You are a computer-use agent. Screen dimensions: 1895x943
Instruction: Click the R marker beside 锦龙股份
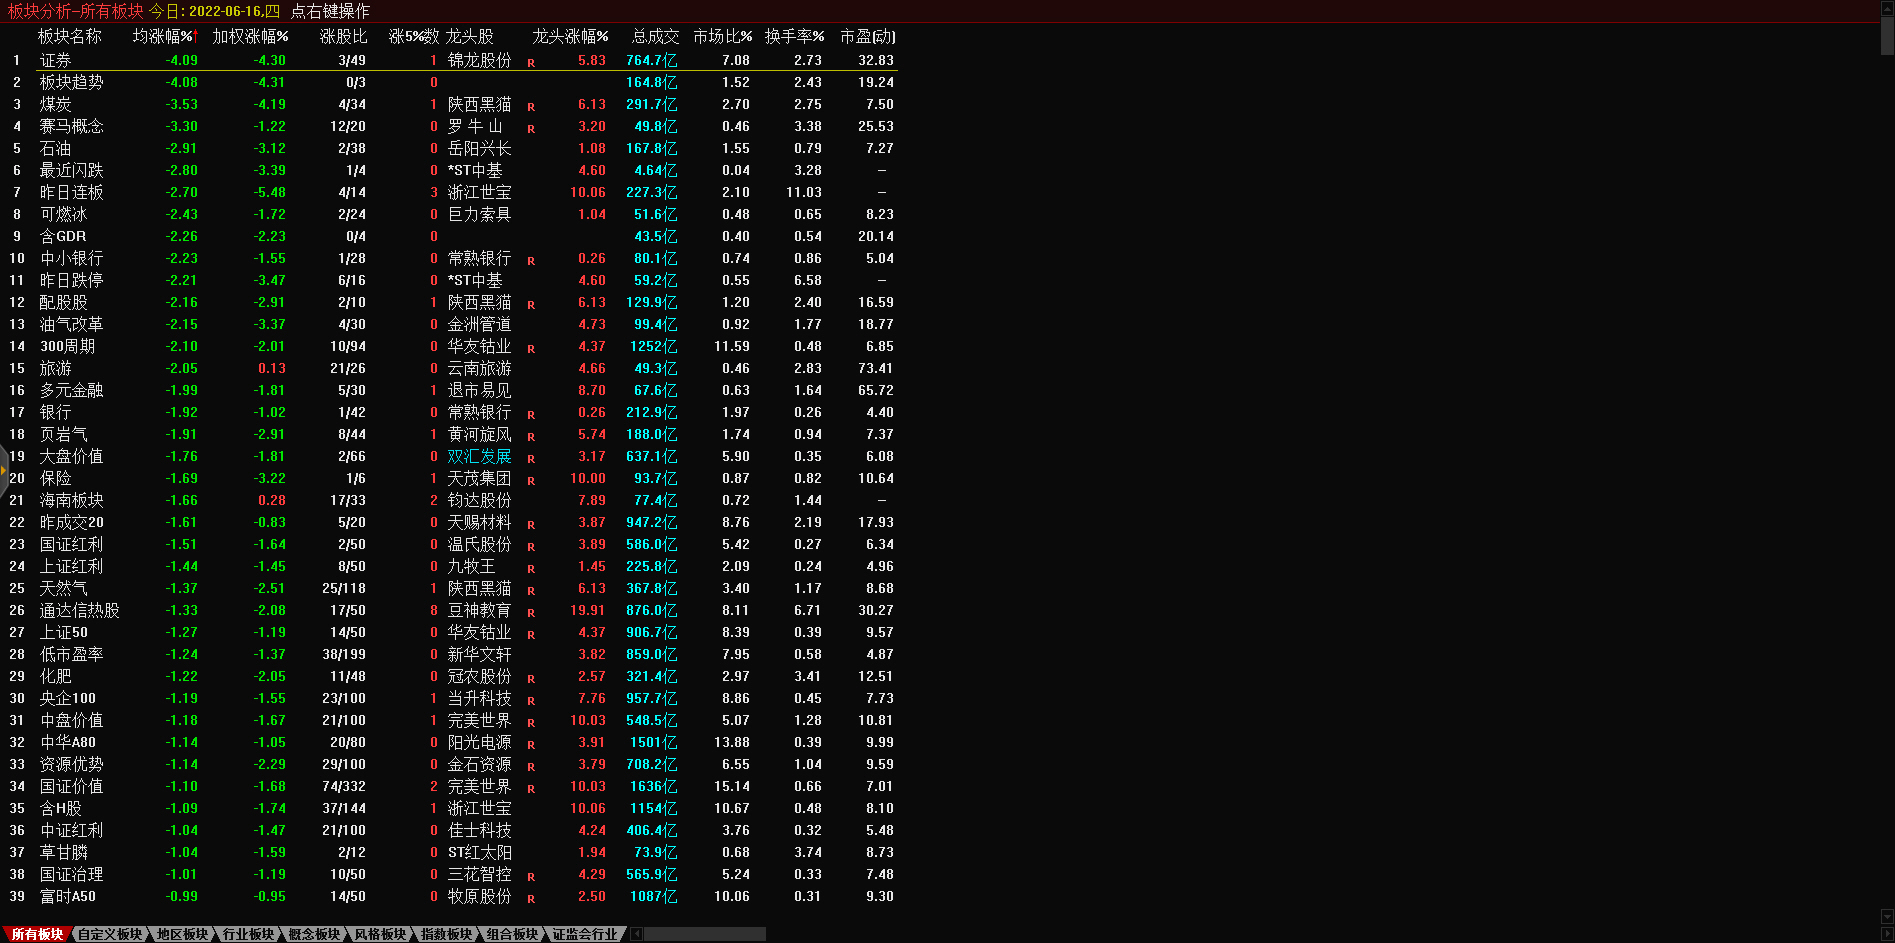(x=531, y=63)
